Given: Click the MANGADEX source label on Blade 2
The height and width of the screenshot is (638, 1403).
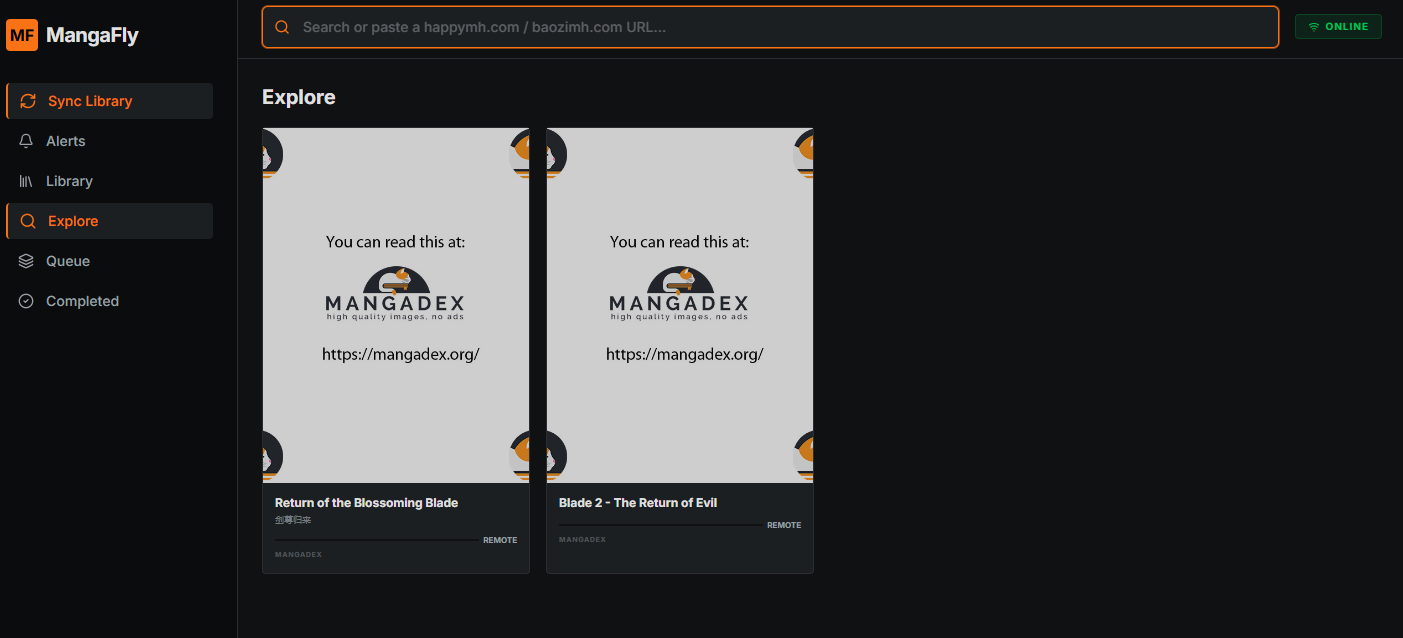Looking at the screenshot, I should (x=583, y=539).
